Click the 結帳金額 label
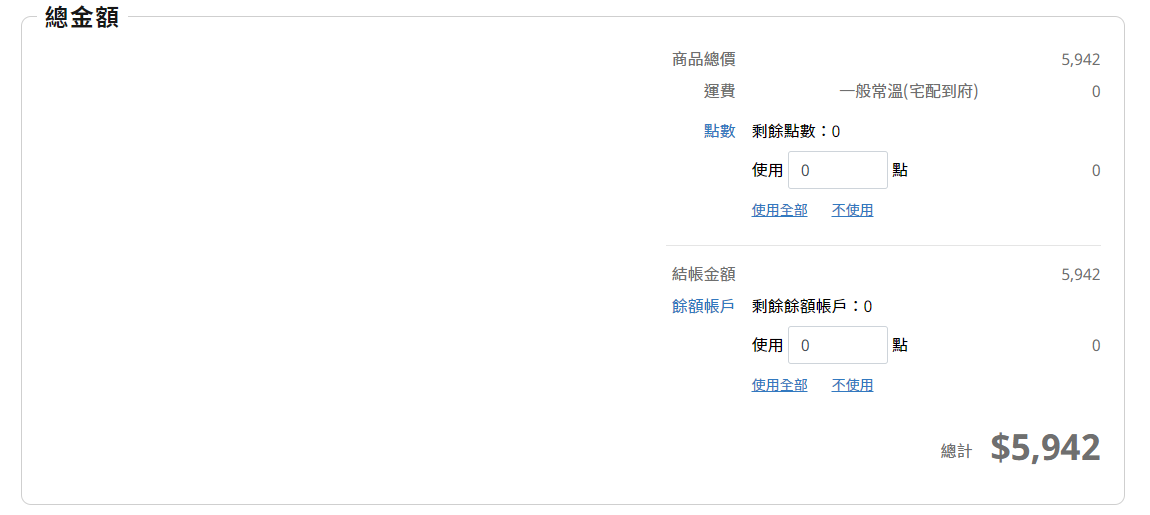This screenshot has width=1150, height=515. [703, 274]
